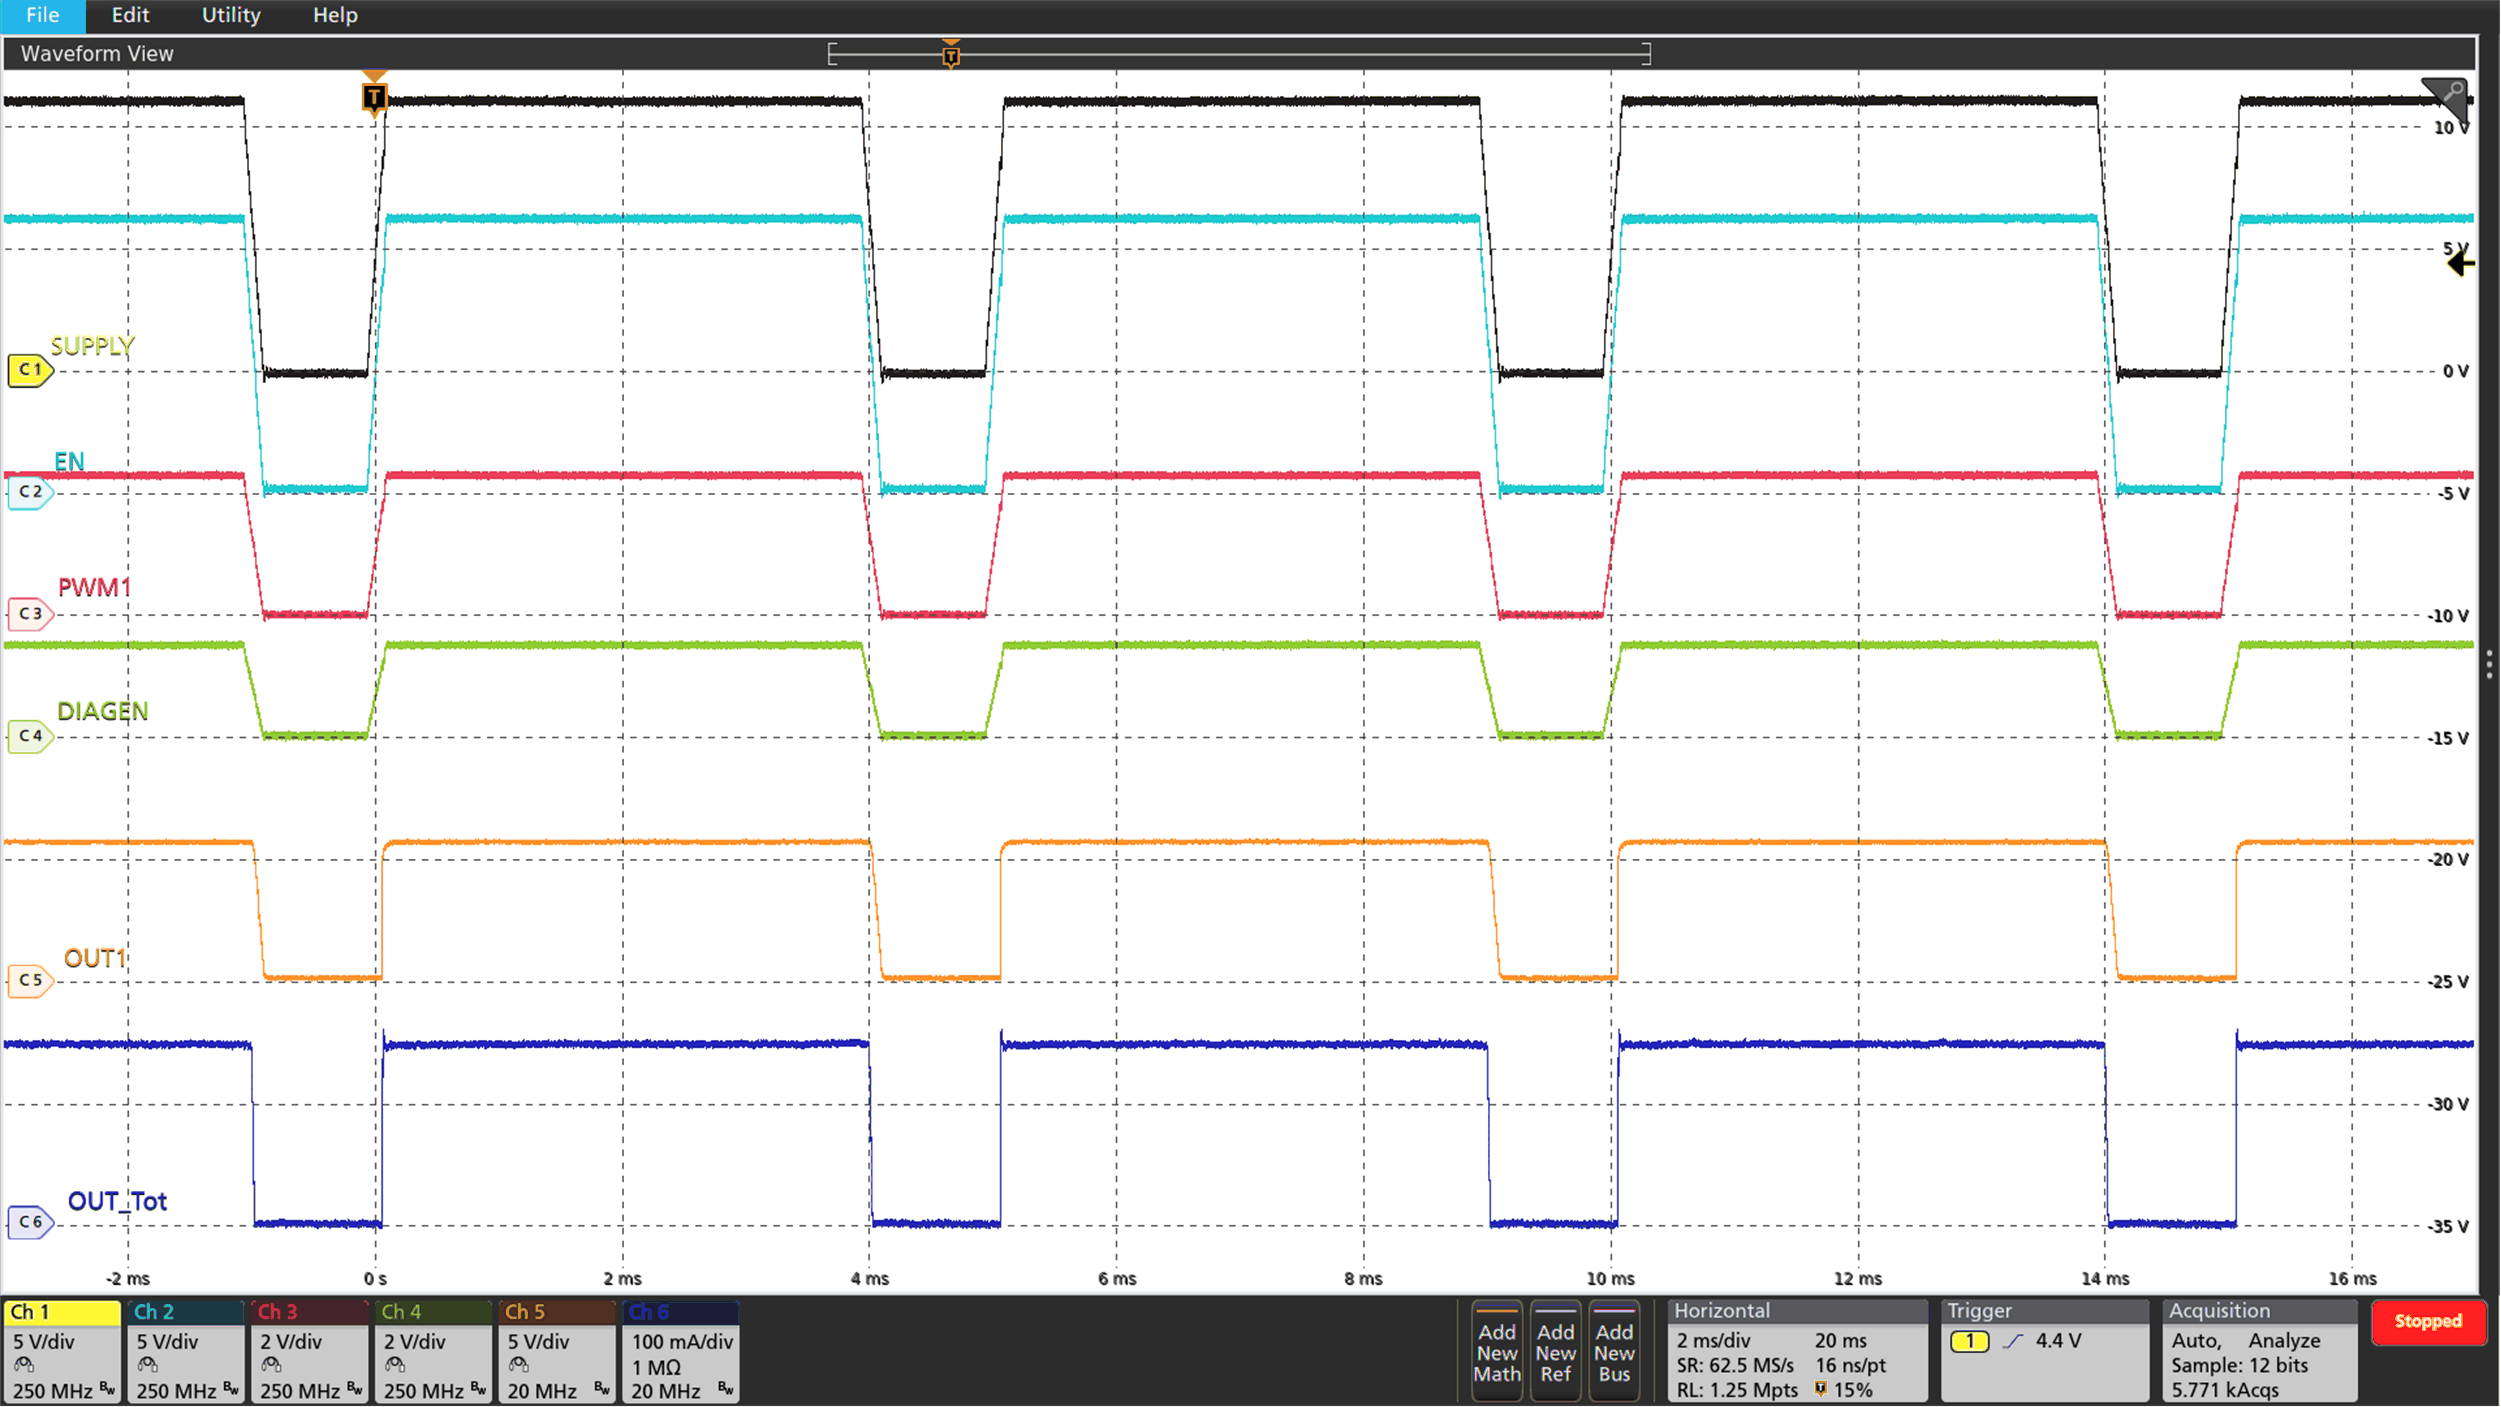Click the red Stopped acquisition status indicator
Image resolution: width=2501 pixels, height=1407 pixels.
tap(2430, 1322)
